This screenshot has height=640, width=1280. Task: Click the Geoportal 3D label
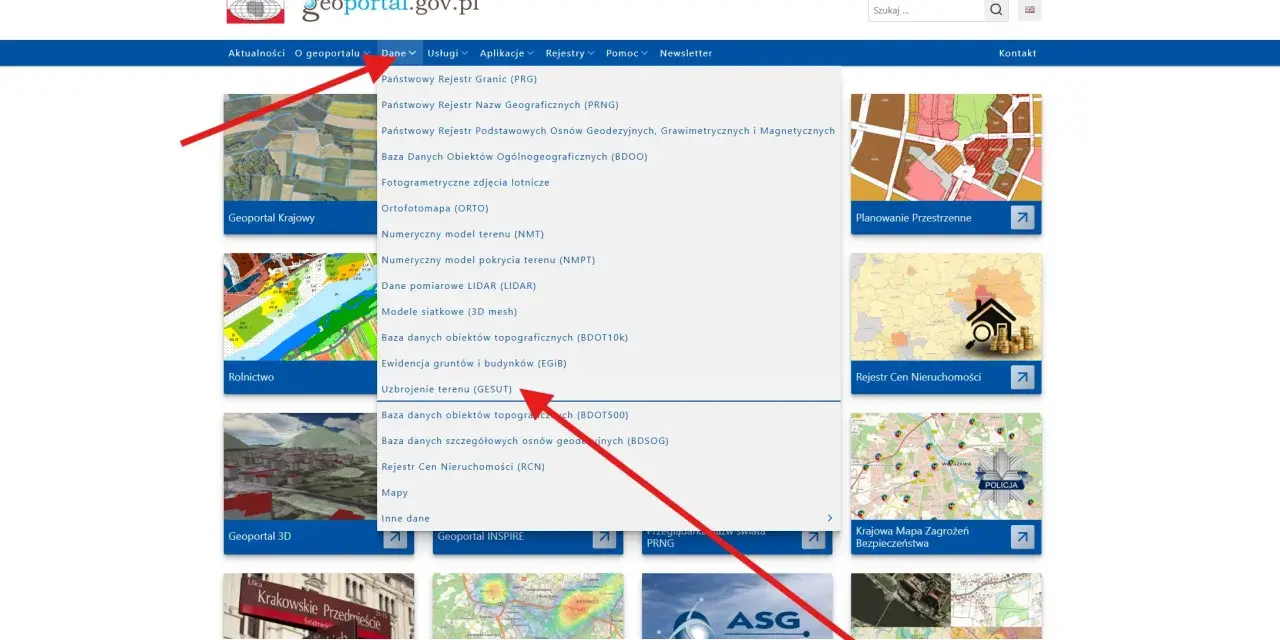[259, 537]
